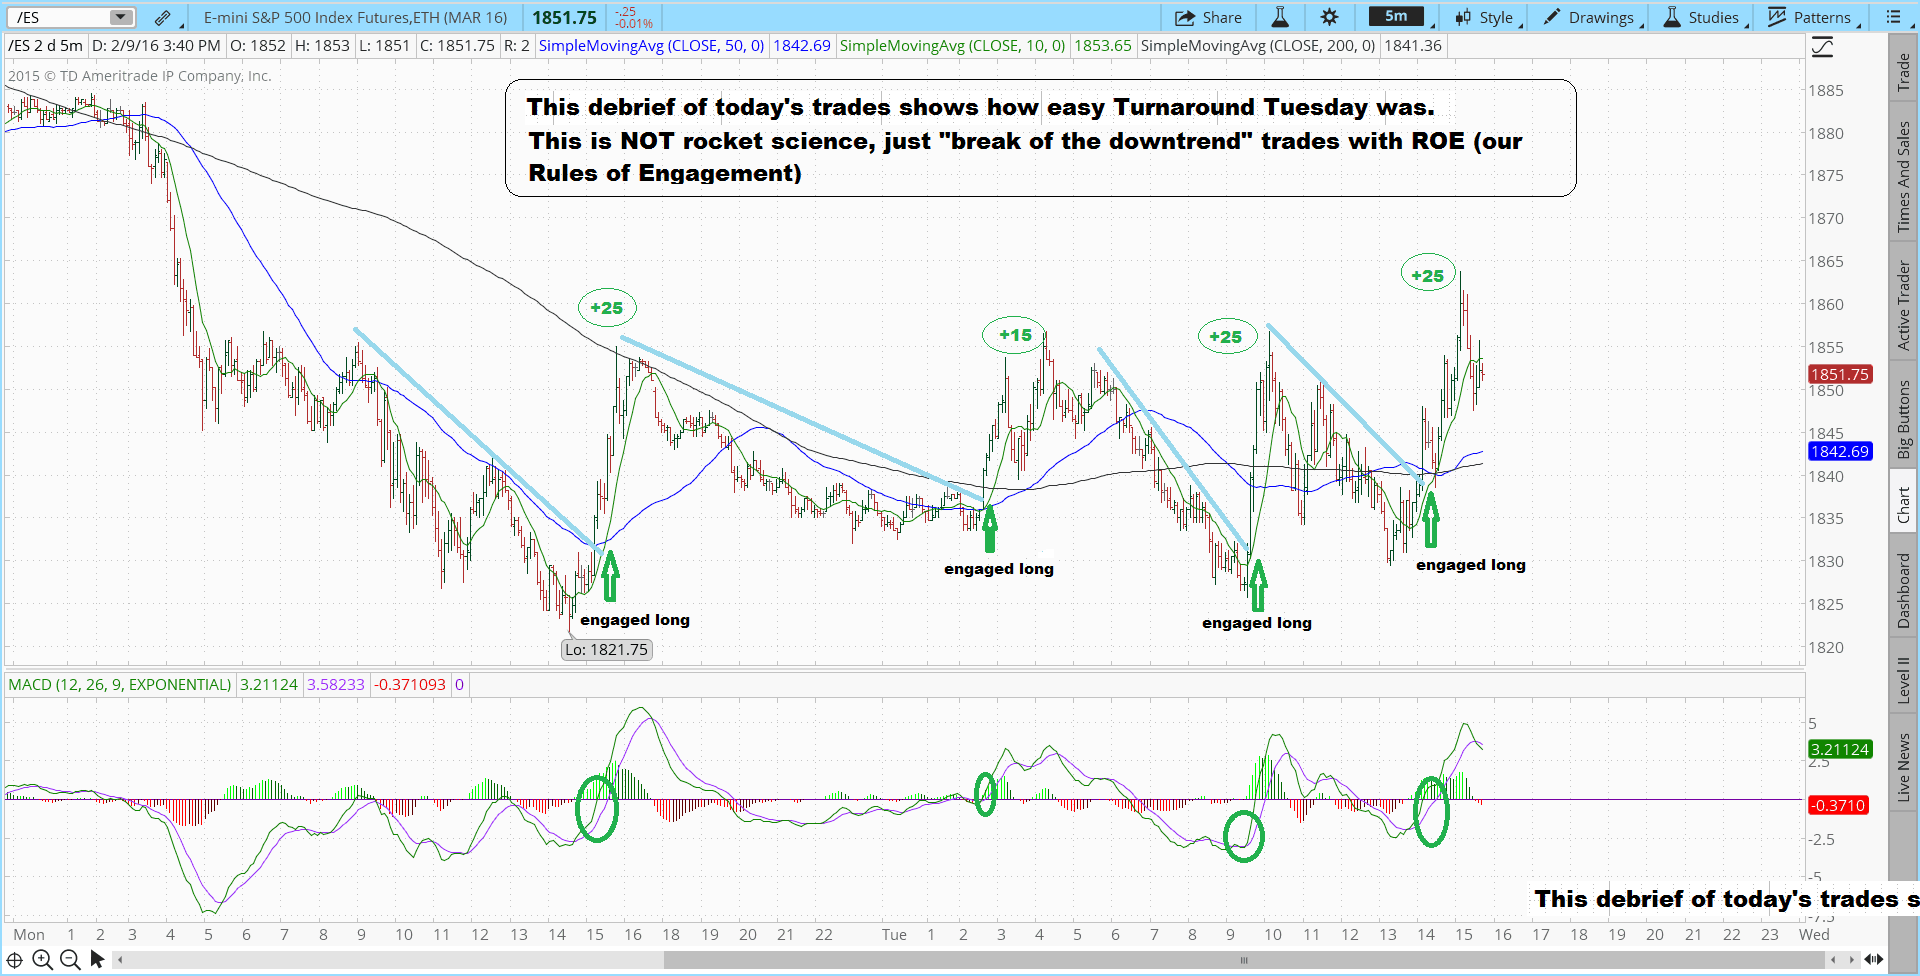1920x976 pixels.
Task: Click the zoom out magnifier
Action: (69, 960)
